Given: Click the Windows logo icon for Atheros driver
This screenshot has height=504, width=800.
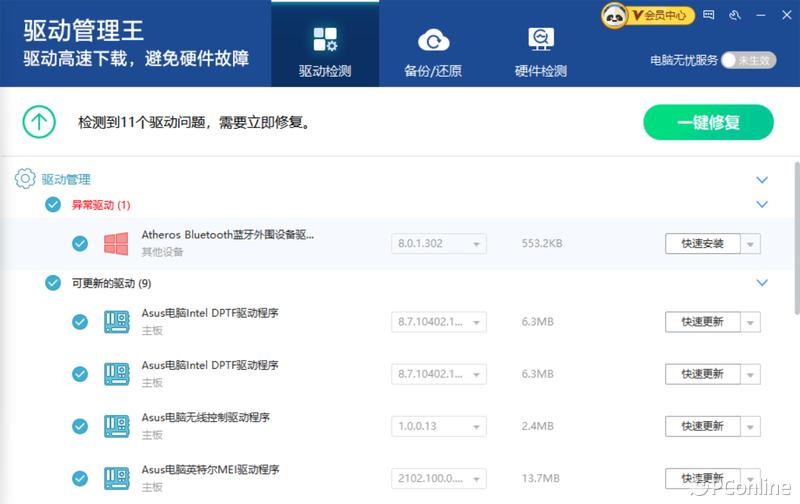Looking at the screenshot, I should (116, 244).
